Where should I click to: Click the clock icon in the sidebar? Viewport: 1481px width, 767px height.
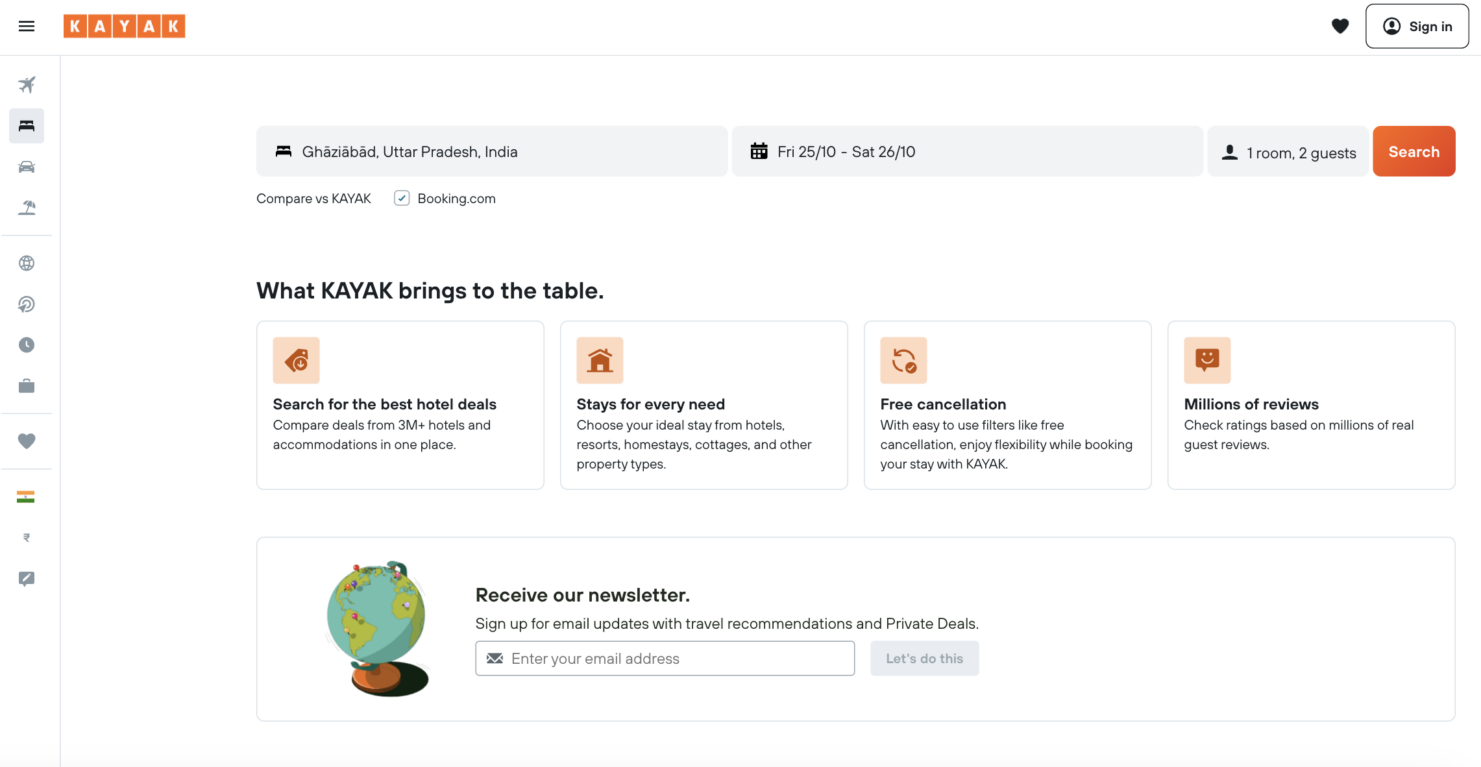click(x=27, y=344)
